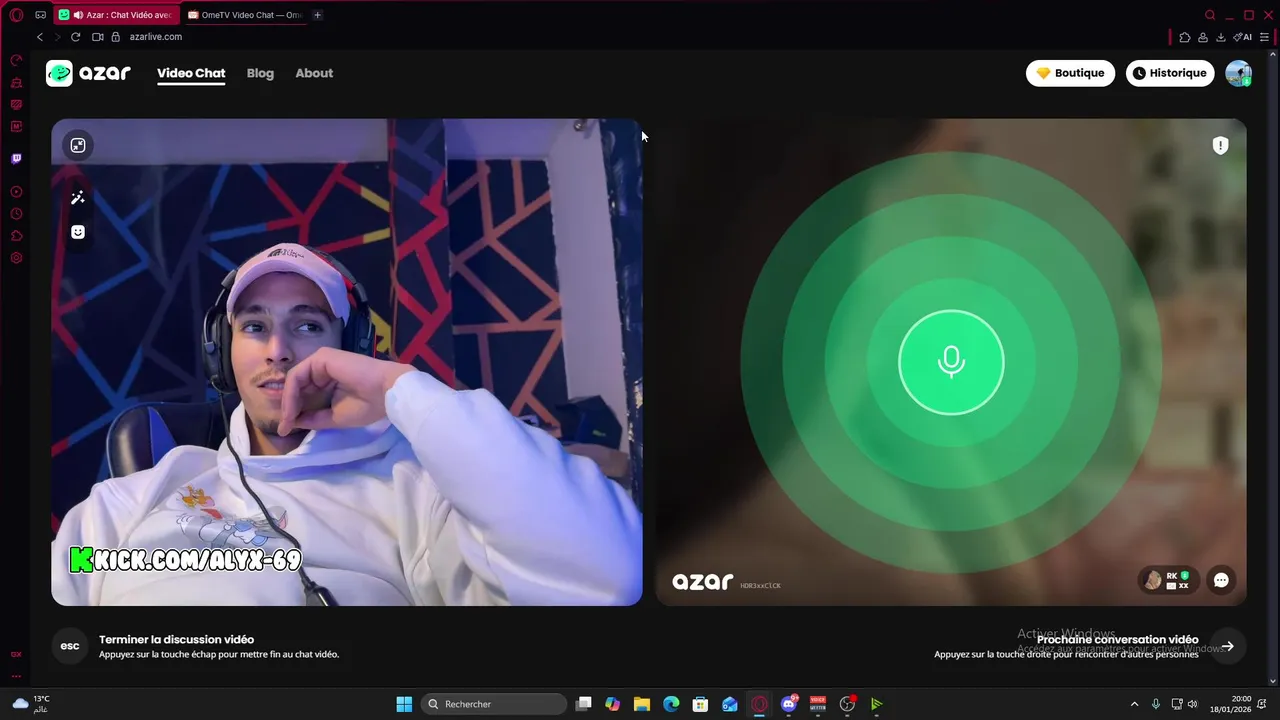Open Task View on the taskbar
Screen dimensions: 1280x720
584,704
